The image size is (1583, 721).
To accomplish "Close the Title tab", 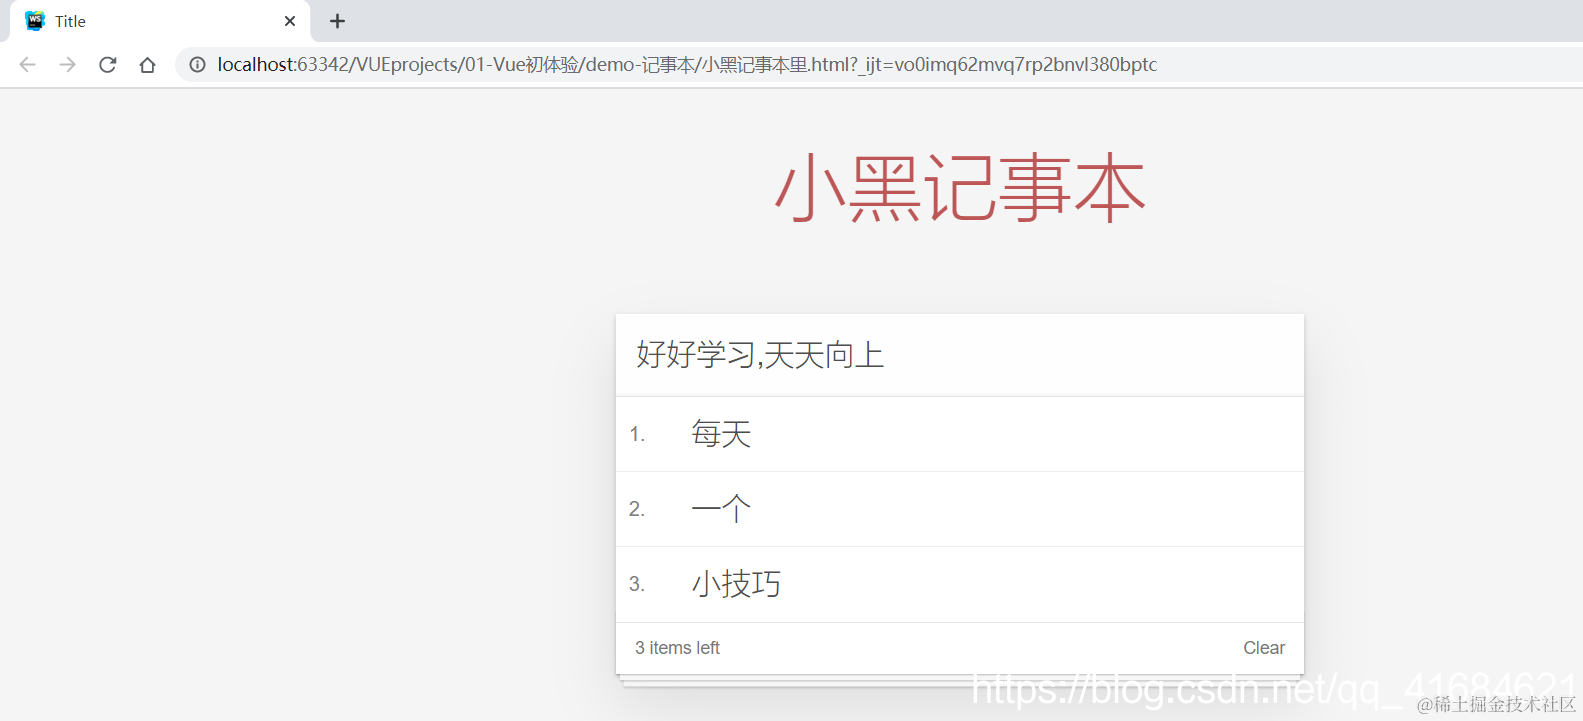I will (x=290, y=21).
